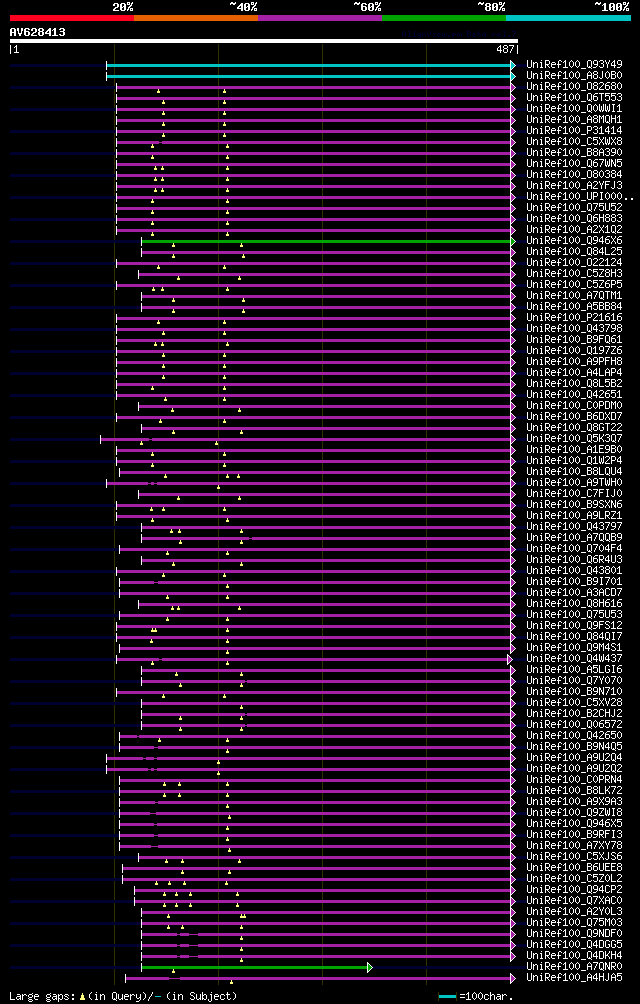
Task: Click the green ~80% legend segment
Action: point(444,18)
